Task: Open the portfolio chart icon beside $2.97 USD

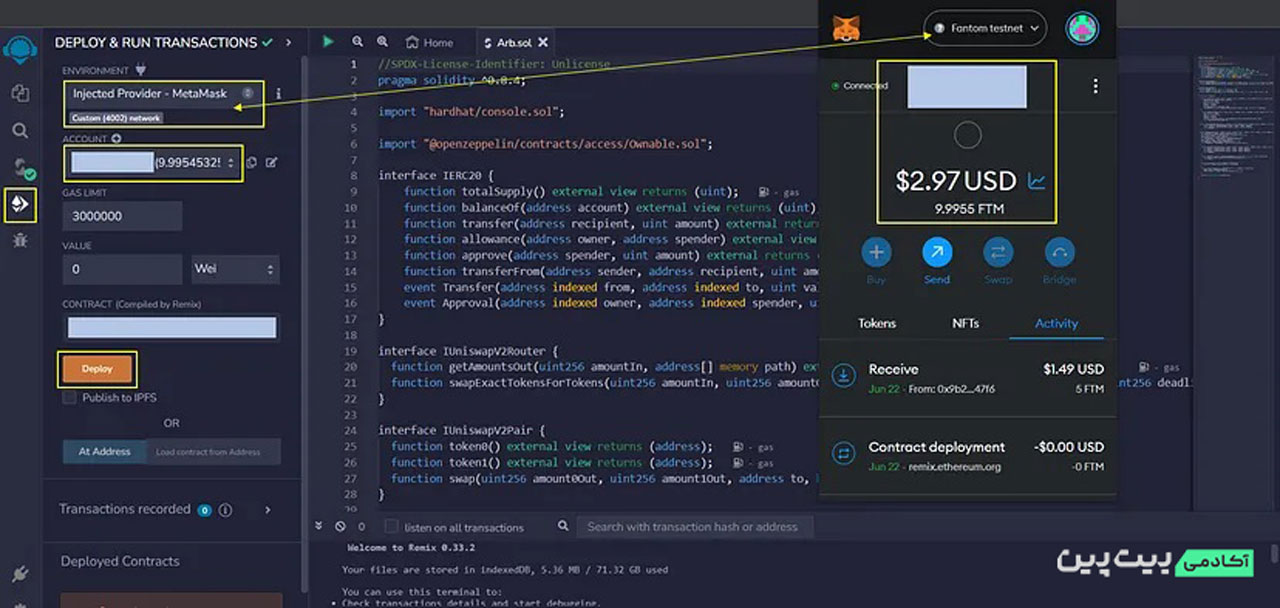Action: pos(1036,182)
